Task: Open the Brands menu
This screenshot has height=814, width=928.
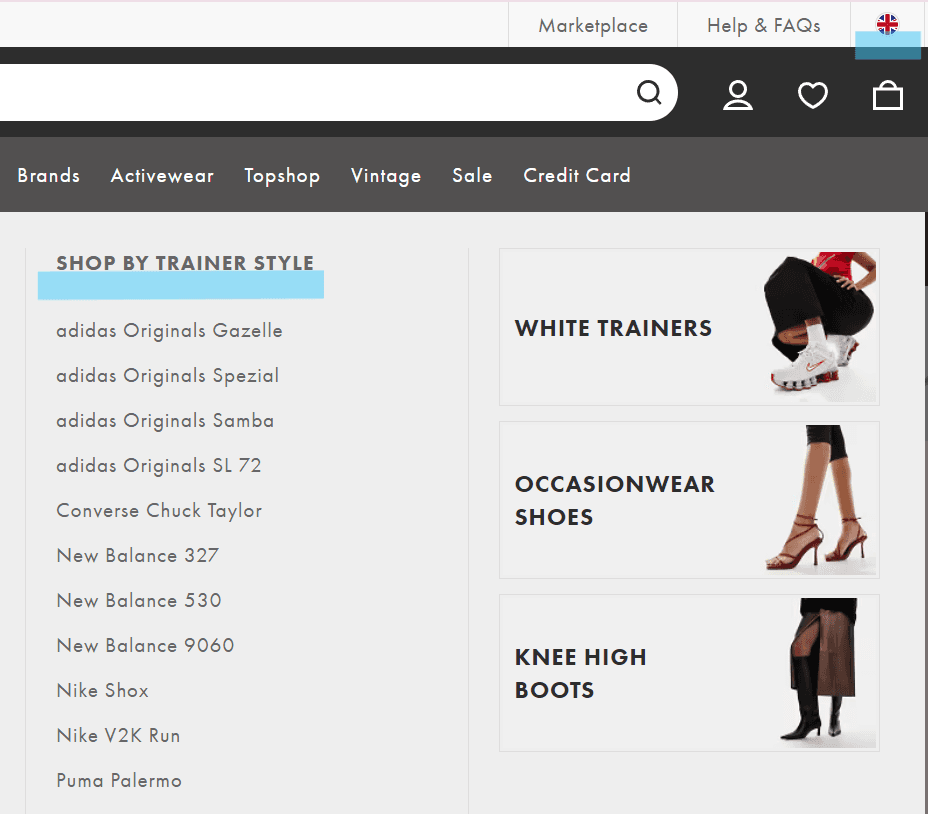Action: click(49, 175)
